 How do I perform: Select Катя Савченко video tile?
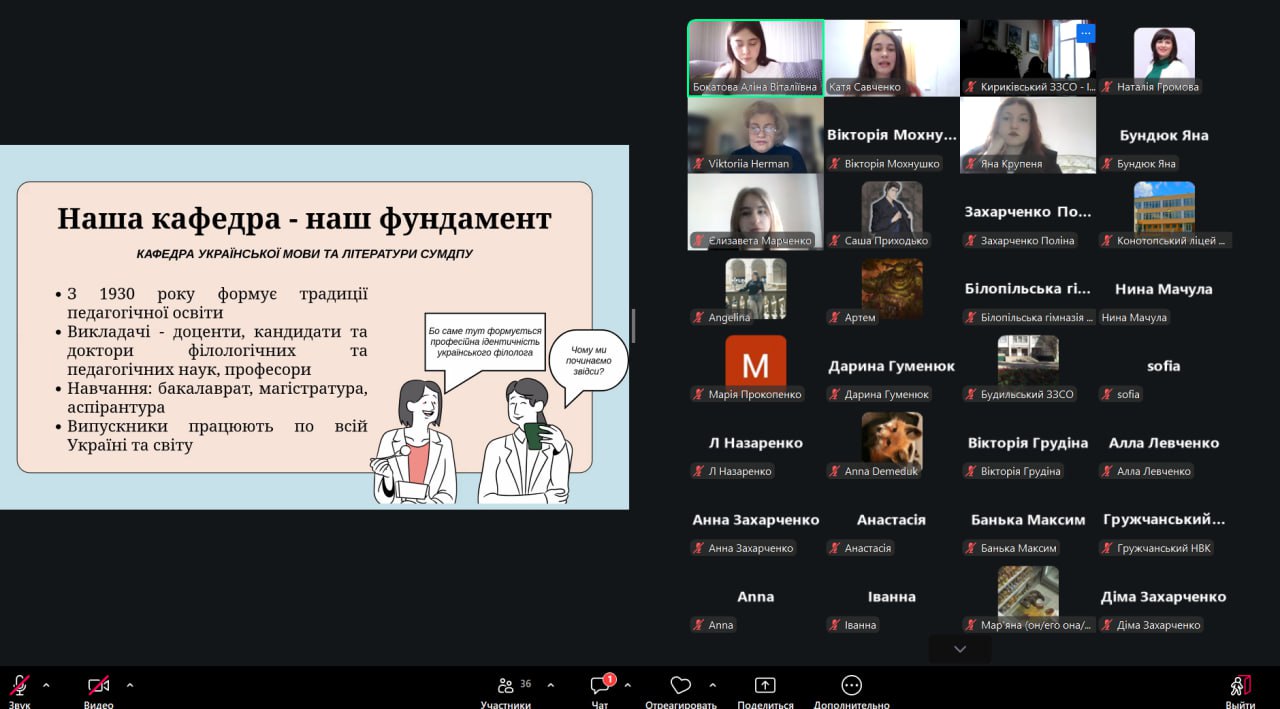(891, 55)
